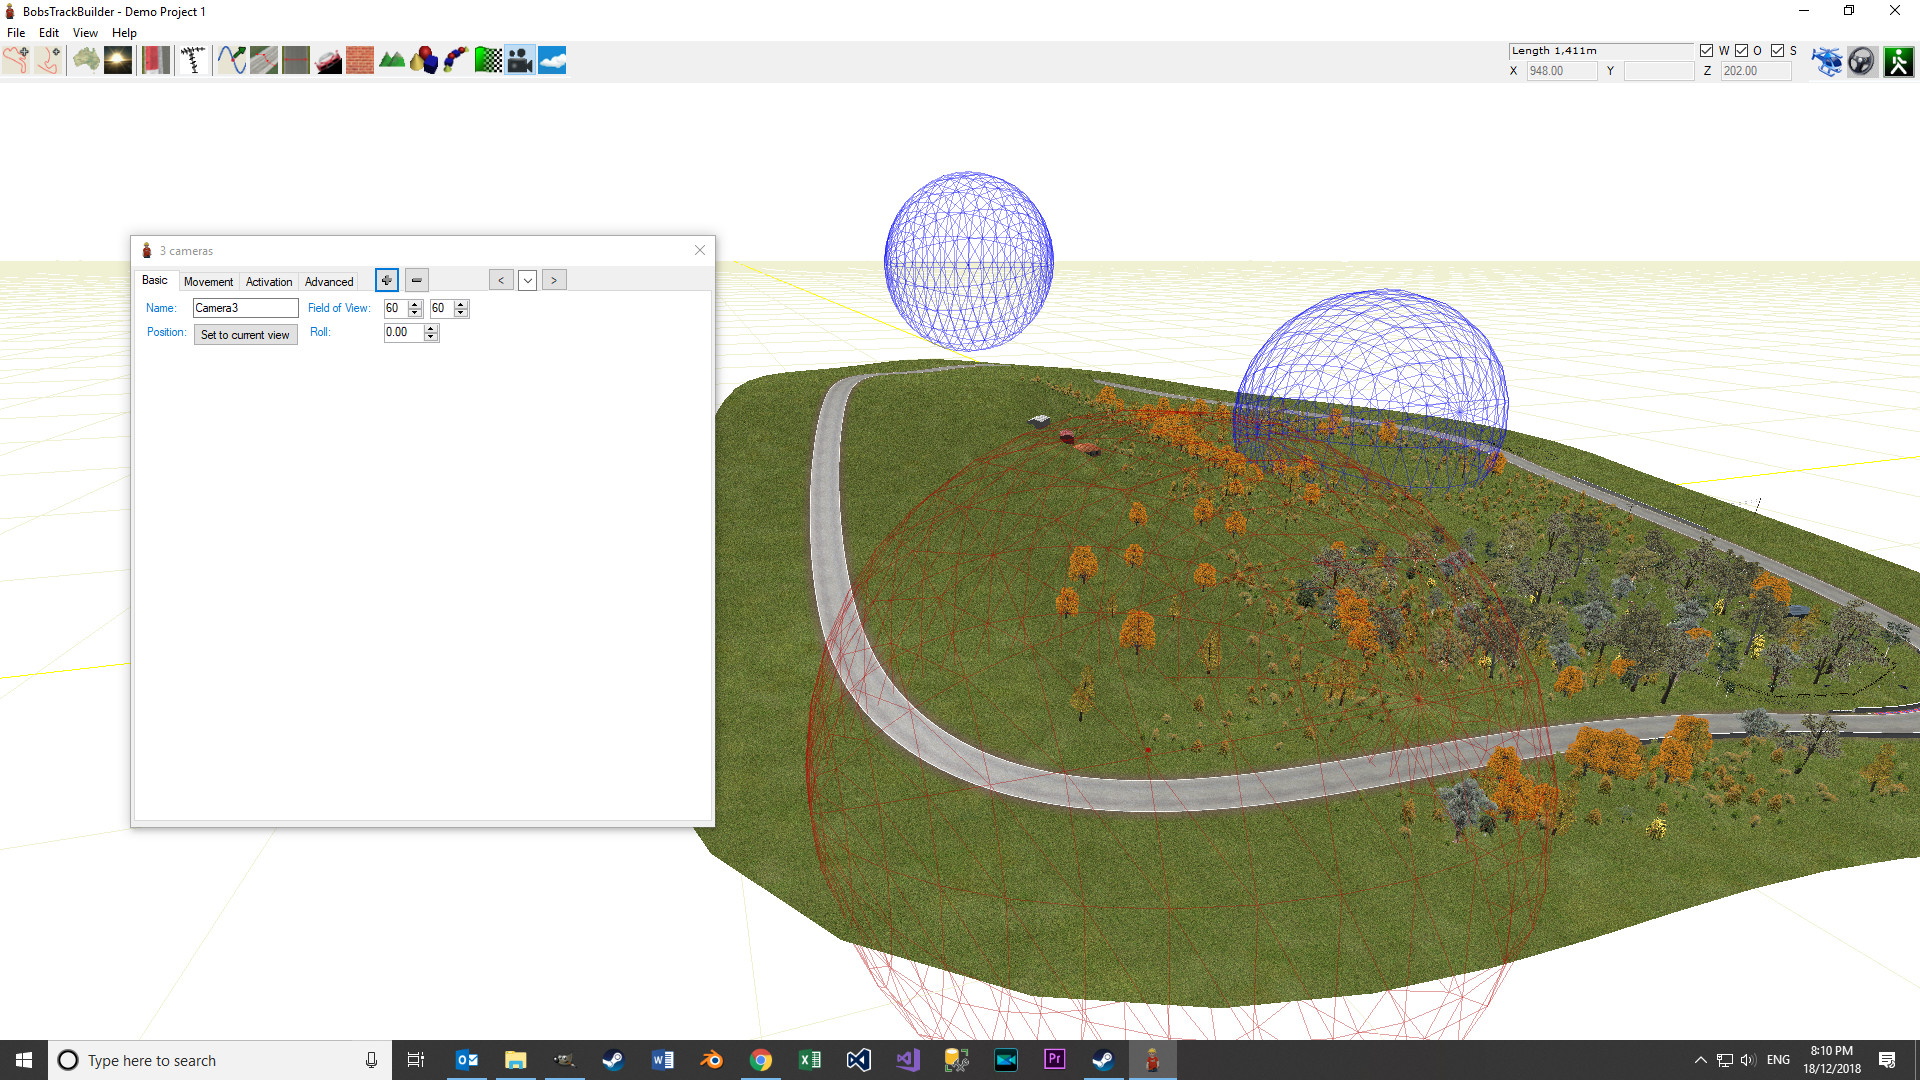Open the camera selection dropdown in the dialog
Viewport: 1920px width, 1080px height.
click(527, 280)
